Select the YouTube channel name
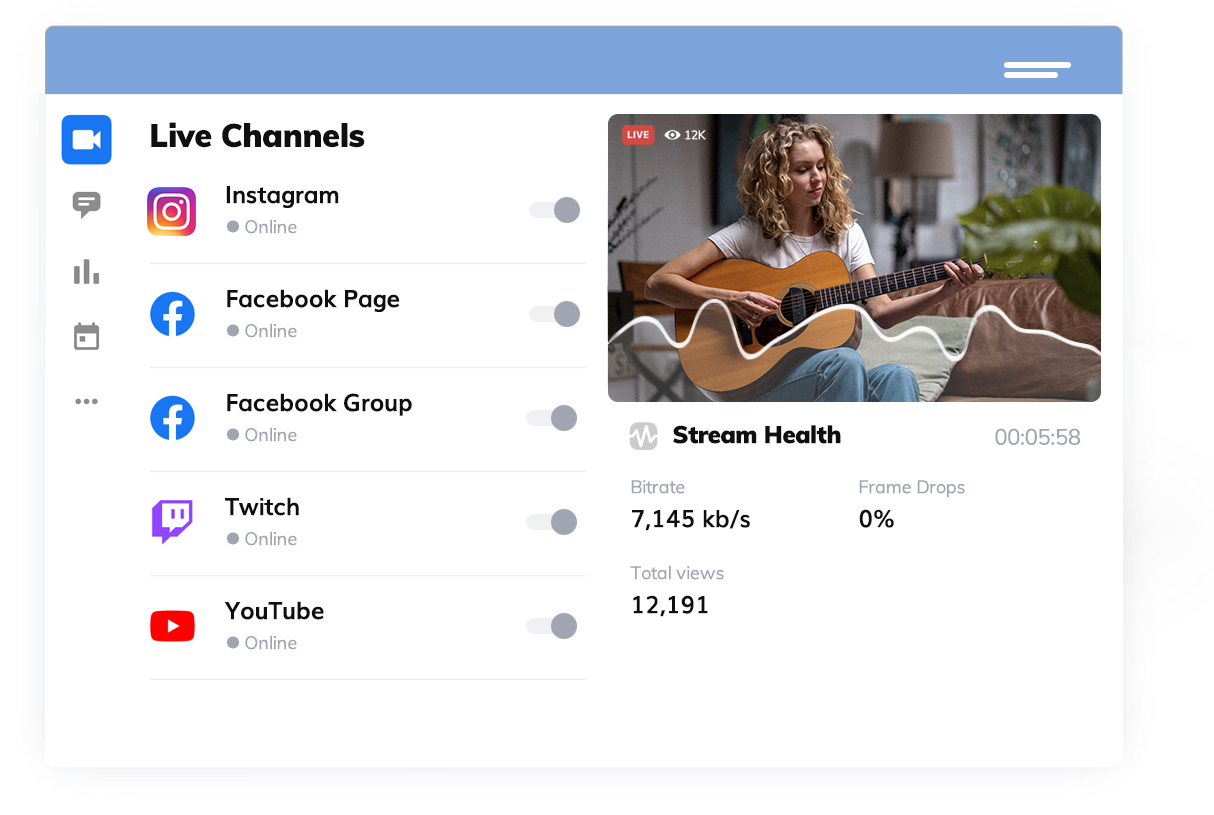The height and width of the screenshot is (815, 1214). click(275, 611)
